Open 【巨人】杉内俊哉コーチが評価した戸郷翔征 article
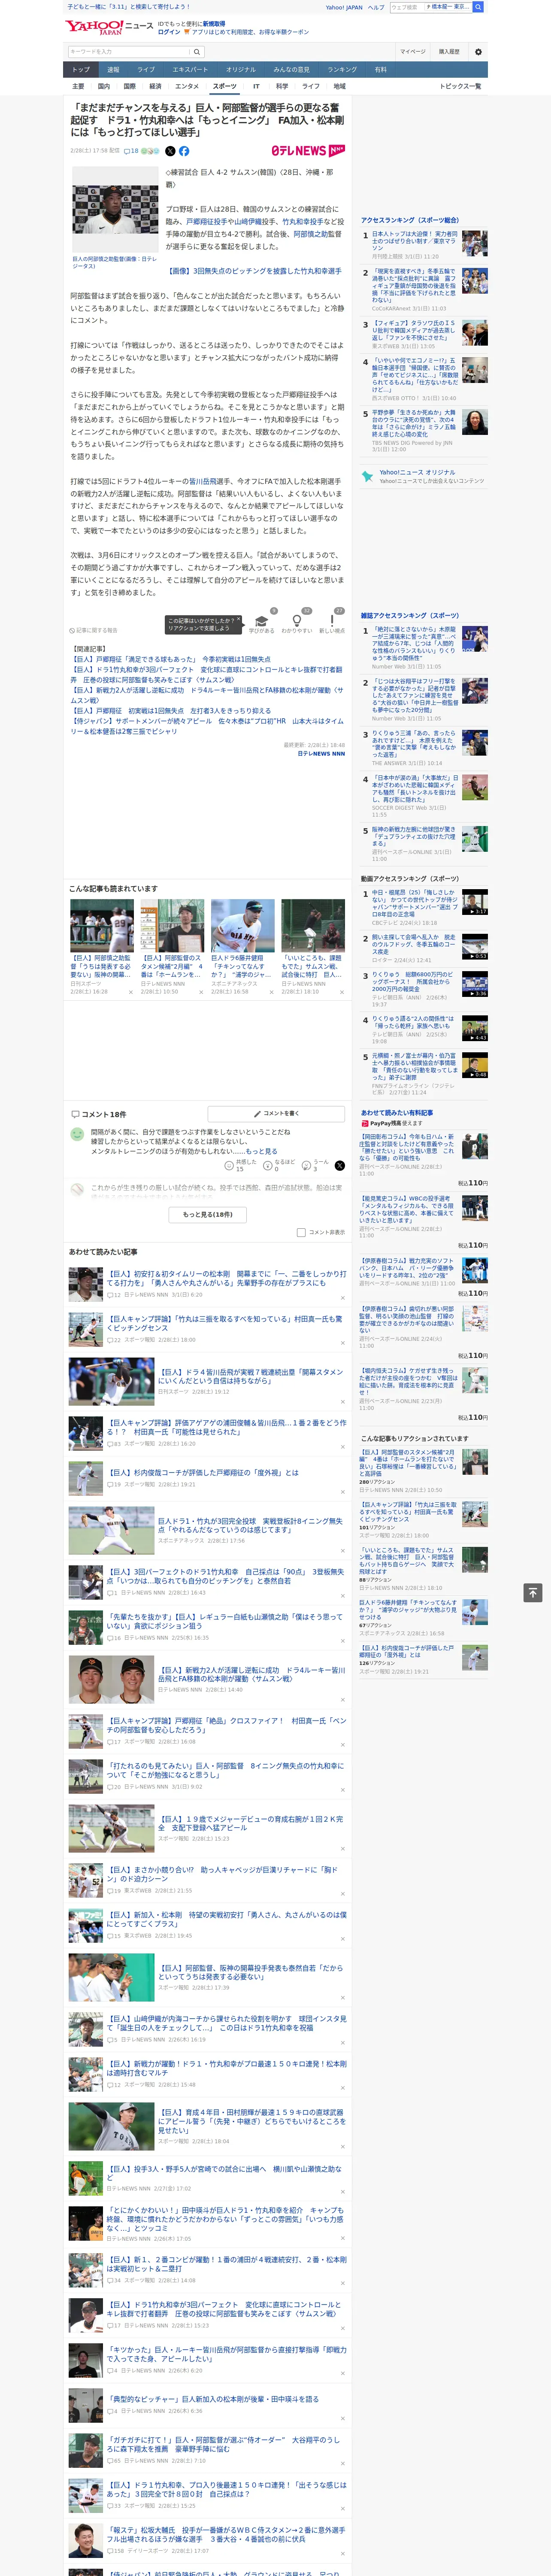 tap(203, 1472)
